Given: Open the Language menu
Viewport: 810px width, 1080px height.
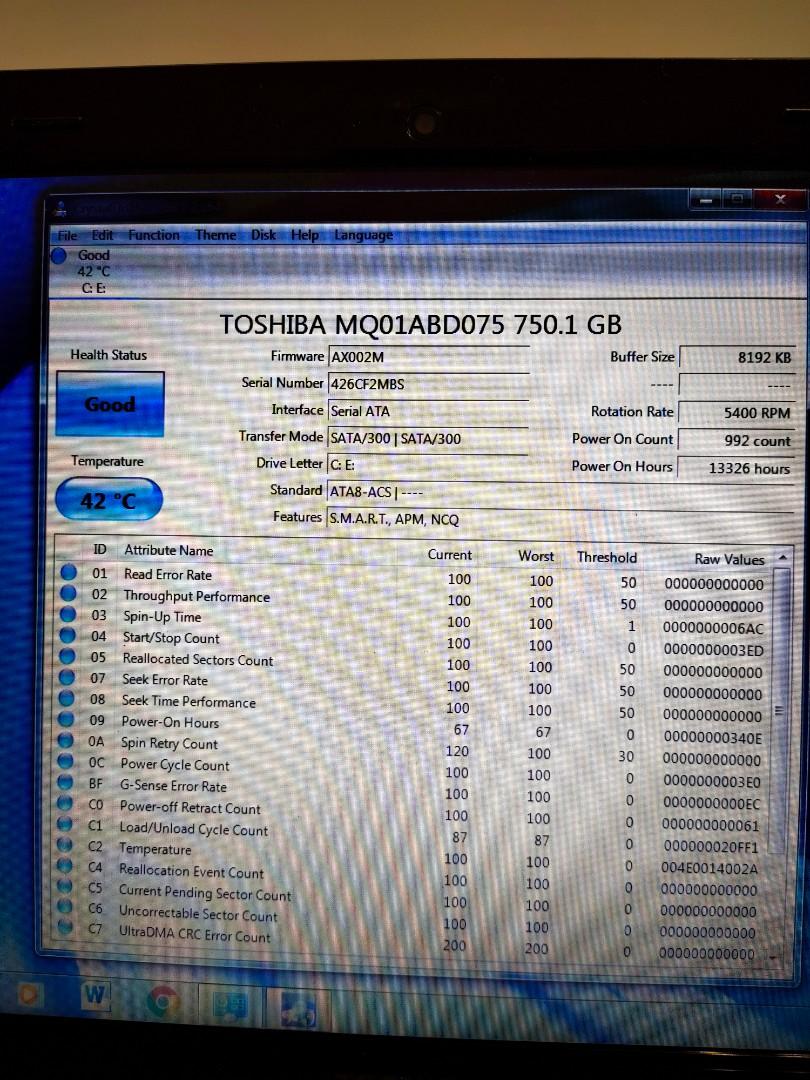Looking at the screenshot, I should click(x=364, y=236).
